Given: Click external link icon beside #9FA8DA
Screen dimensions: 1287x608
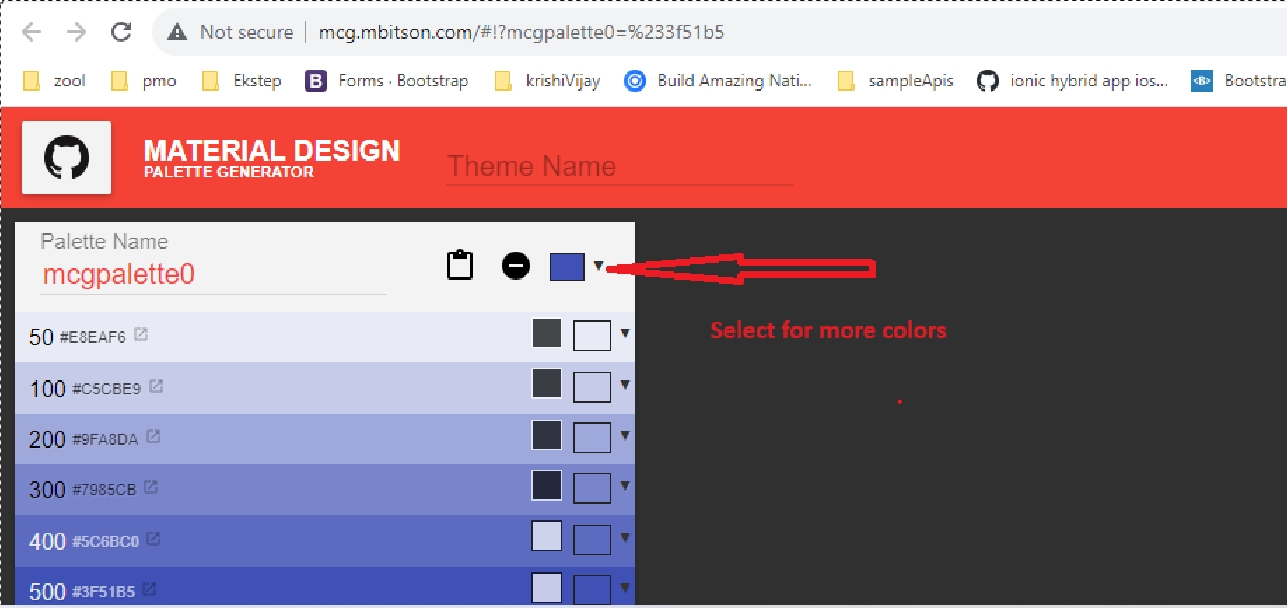Looking at the screenshot, I should point(153,437).
